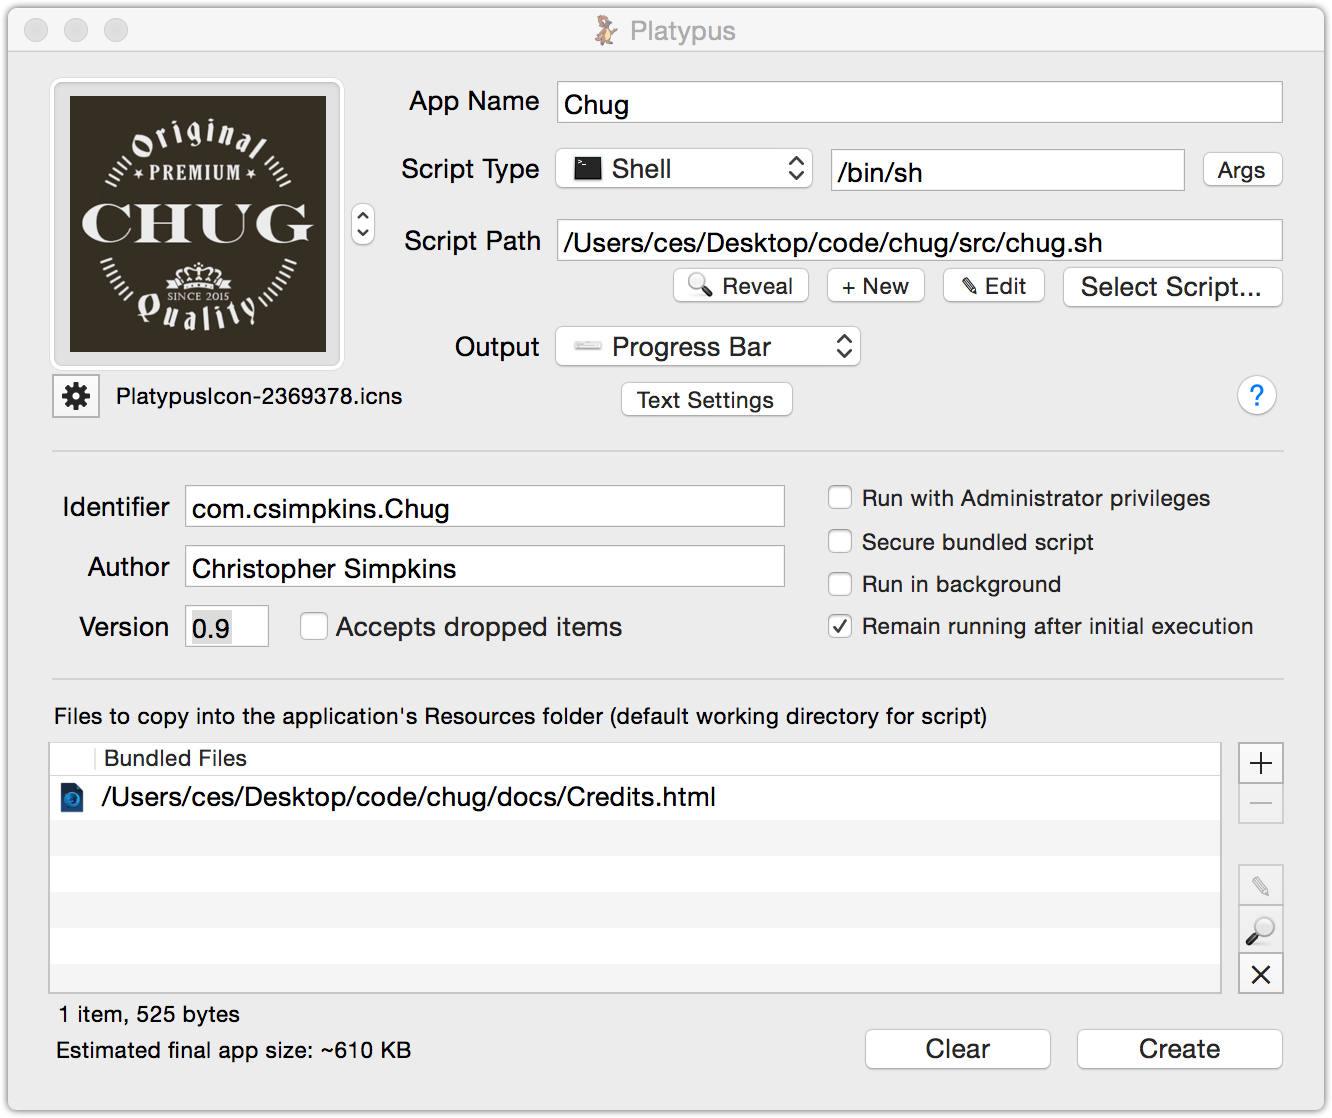The width and height of the screenshot is (1332, 1118).
Task: Add a bundled file with plus button
Action: pos(1260,763)
